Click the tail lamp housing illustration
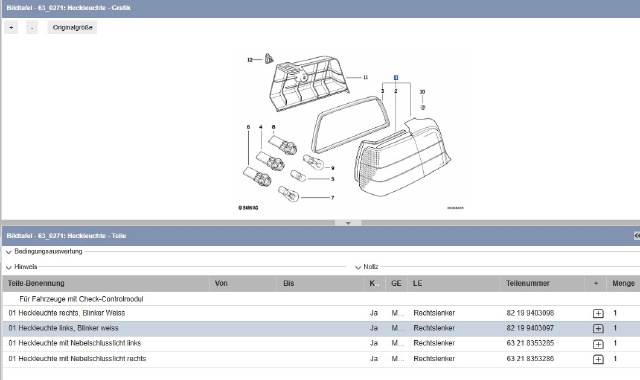 pos(402,157)
